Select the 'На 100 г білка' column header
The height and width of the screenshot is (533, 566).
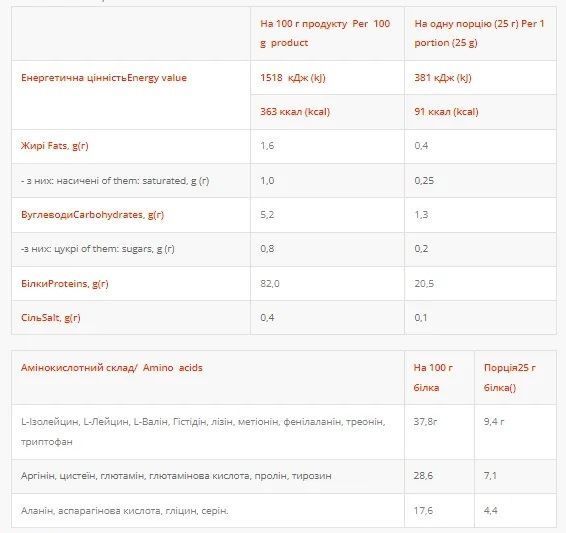pos(433,377)
